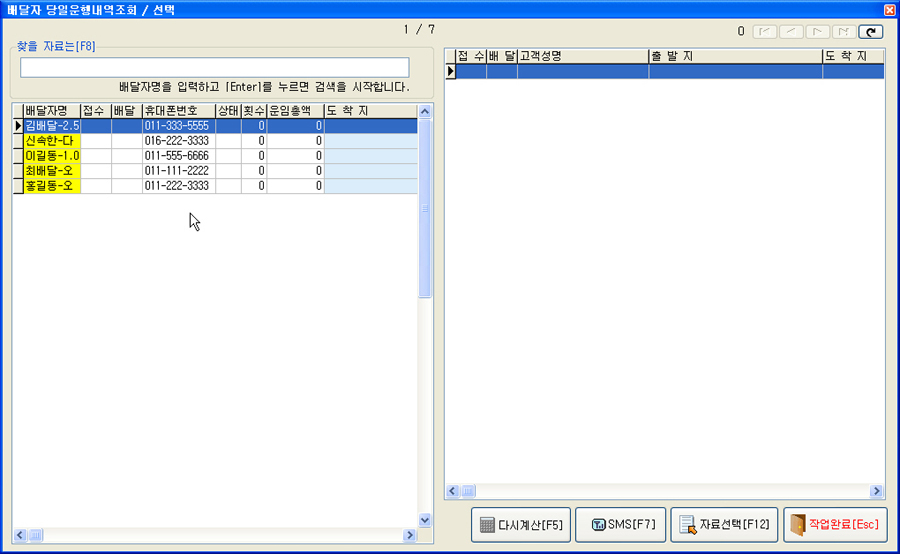Click the 휴대폰번호 column header
Viewport: 900px width, 554px height.
pos(179,111)
